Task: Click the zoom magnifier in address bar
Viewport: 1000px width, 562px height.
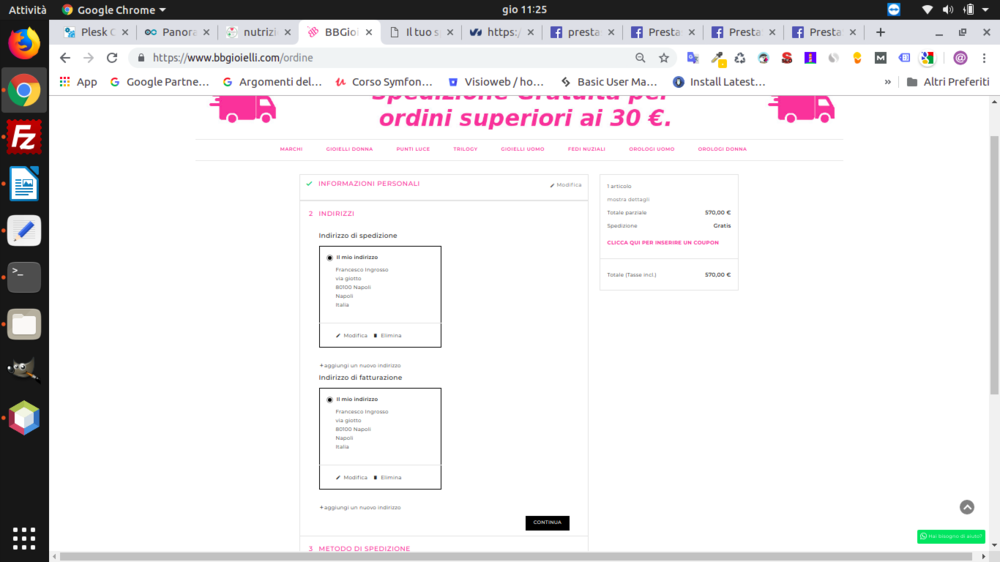Action: (x=640, y=57)
